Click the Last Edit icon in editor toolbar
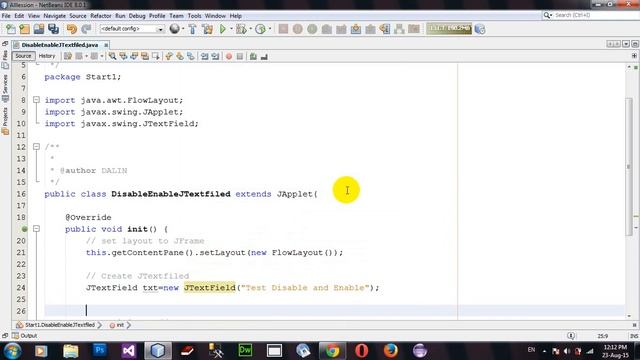The image size is (640, 360). coord(68,56)
